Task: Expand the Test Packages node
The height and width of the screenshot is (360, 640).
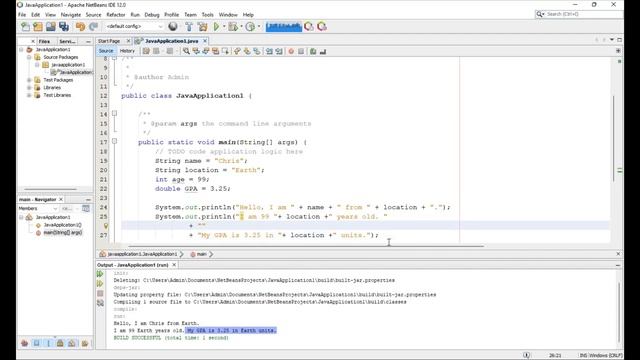Action: click(29, 80)
